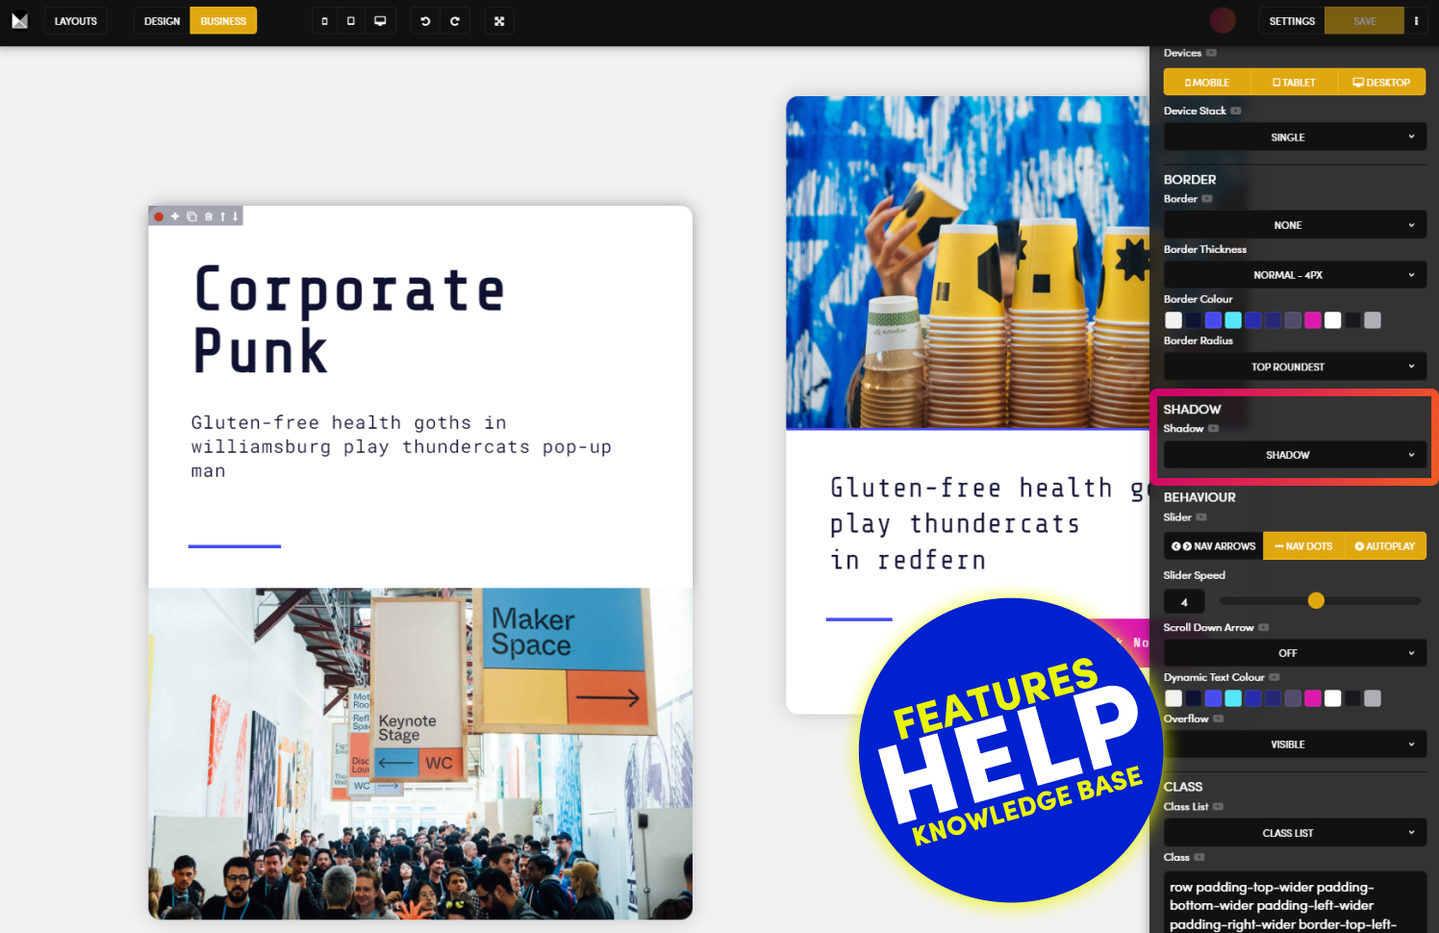Toggle the Nav Arrows slider option
Screen dimensions: 1439x933
point(1213,546)
